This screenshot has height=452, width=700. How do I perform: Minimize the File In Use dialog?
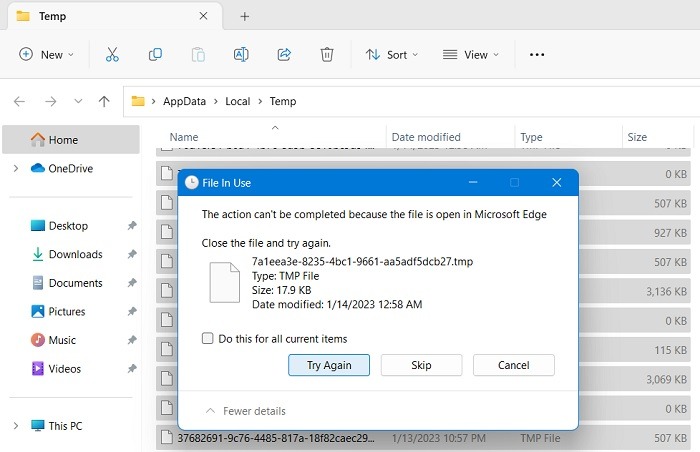click(473, 182)
